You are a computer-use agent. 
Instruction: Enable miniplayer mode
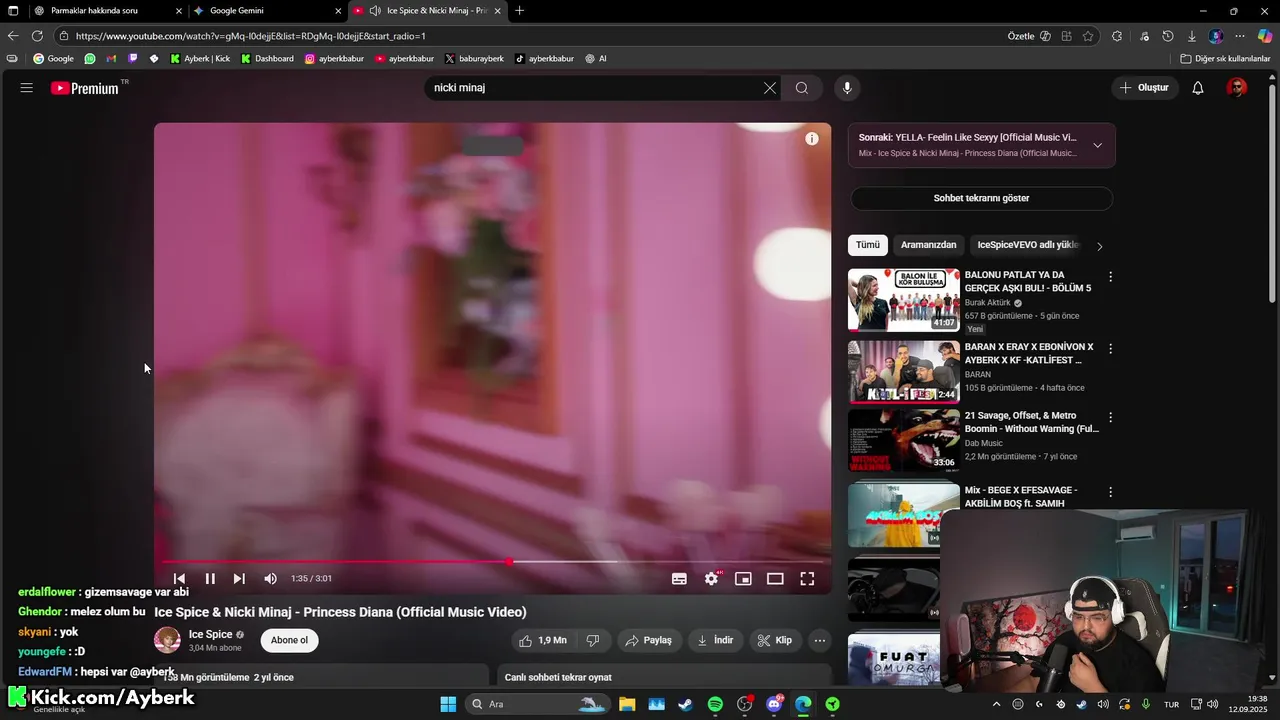click(x=743, y=578)
